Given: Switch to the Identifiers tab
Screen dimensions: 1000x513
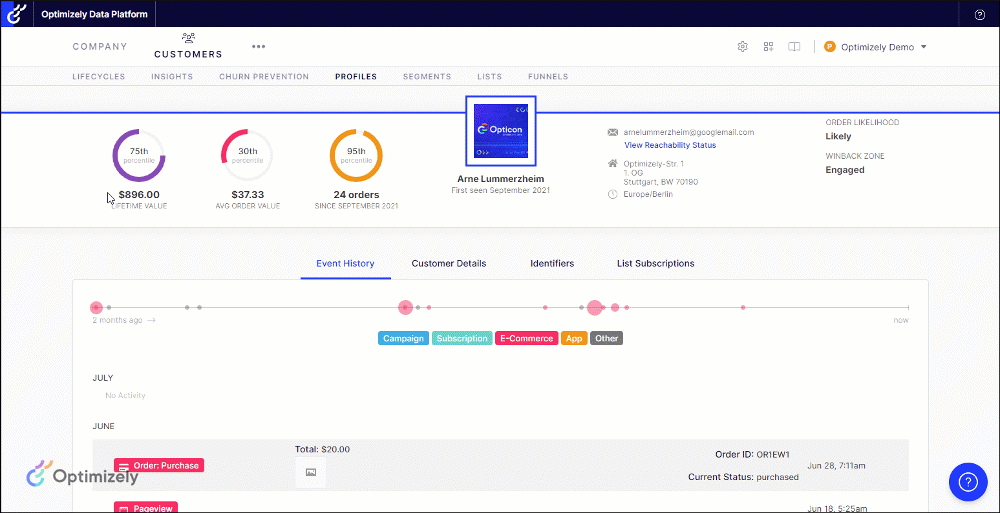Looking at the screenshot, I should pos(552,264).
